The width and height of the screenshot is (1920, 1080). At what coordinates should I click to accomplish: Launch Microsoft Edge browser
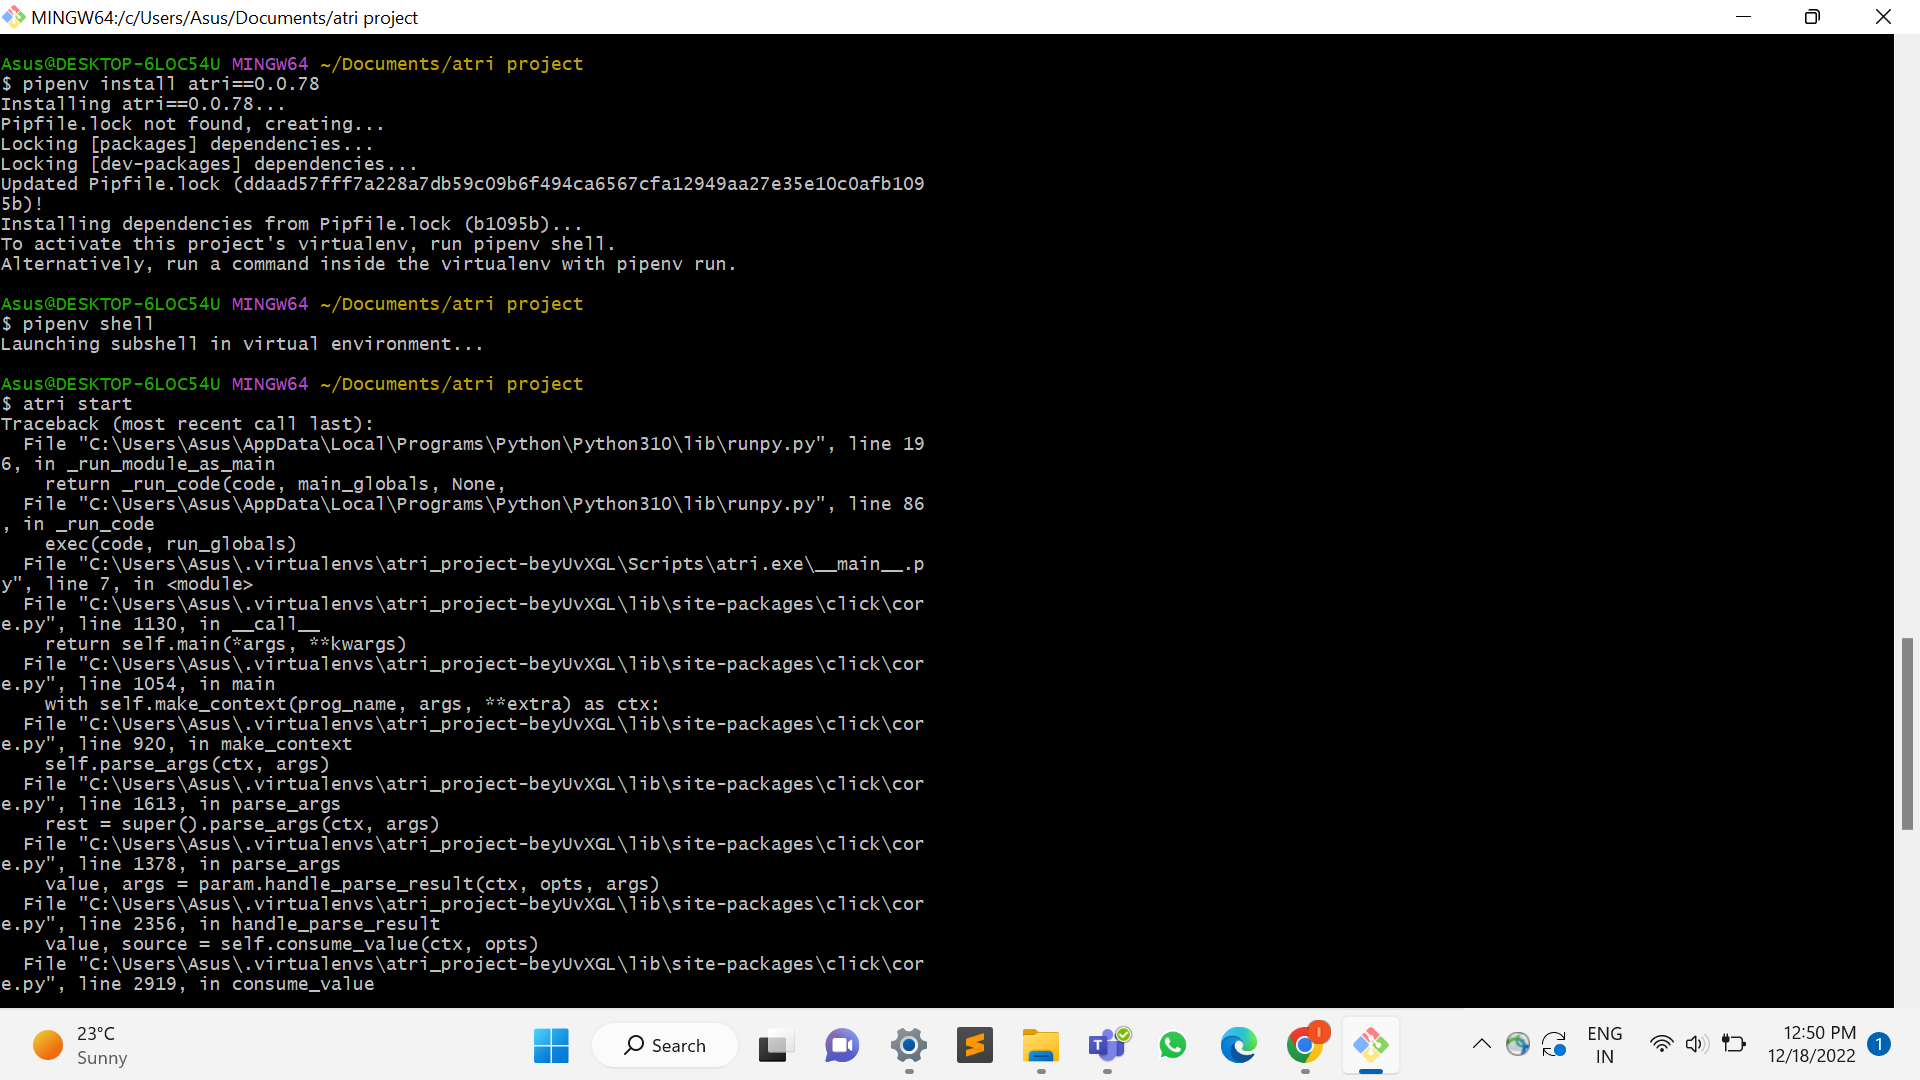[1239, 1045]
